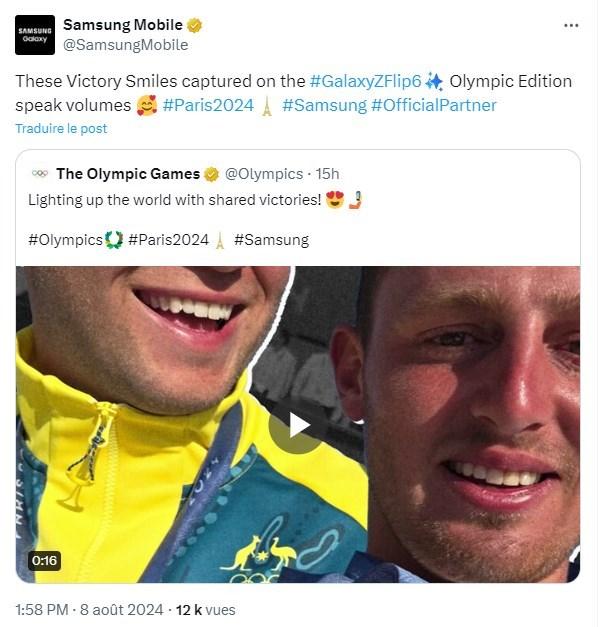Open the @SamsungMobile handle
The image size is (599, 627).
(126, 45)
